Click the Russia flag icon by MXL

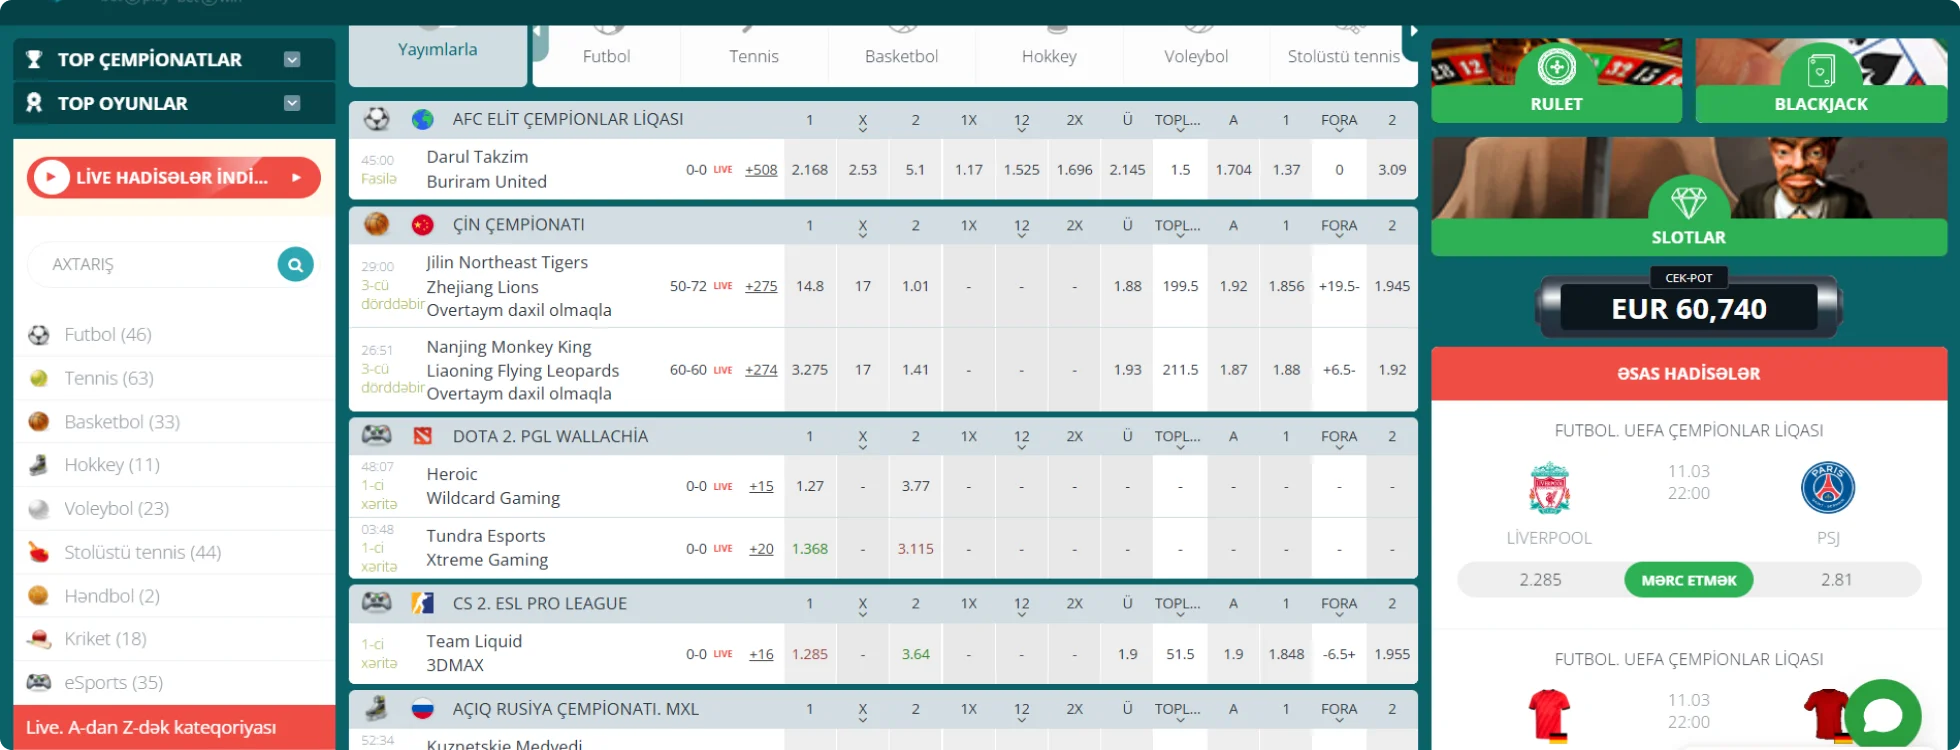tap(423, 709)
